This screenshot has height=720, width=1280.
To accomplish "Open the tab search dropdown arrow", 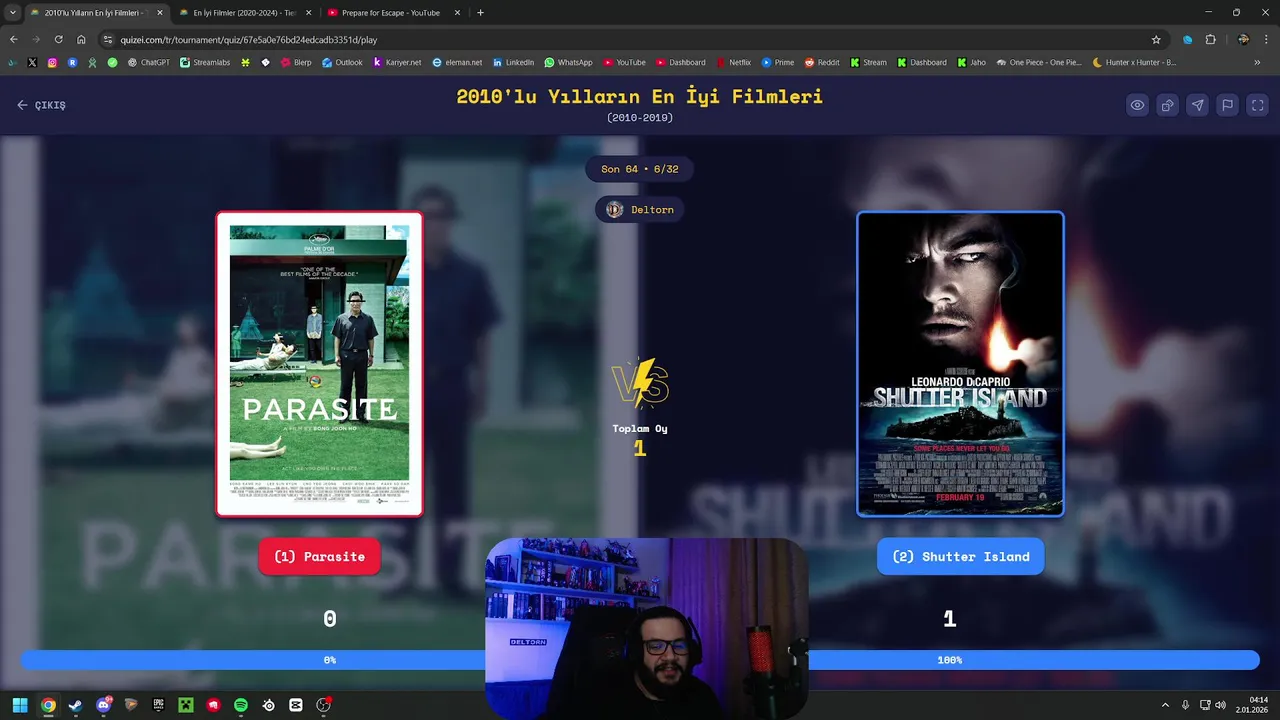I will coord(12,13).
